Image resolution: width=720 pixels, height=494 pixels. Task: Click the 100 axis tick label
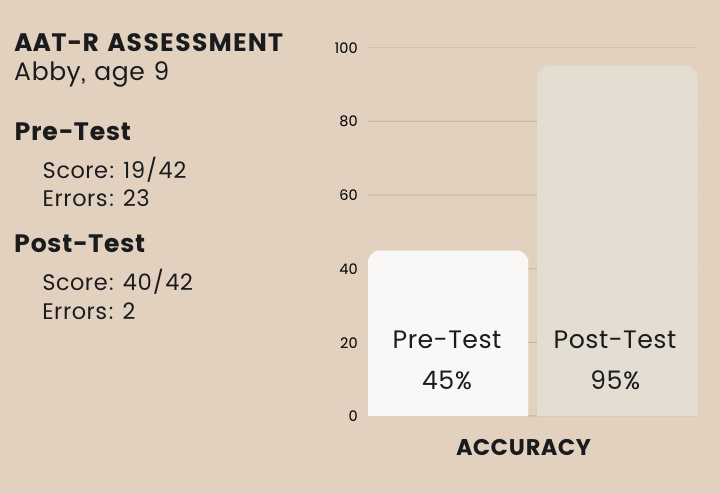point(346,48)
